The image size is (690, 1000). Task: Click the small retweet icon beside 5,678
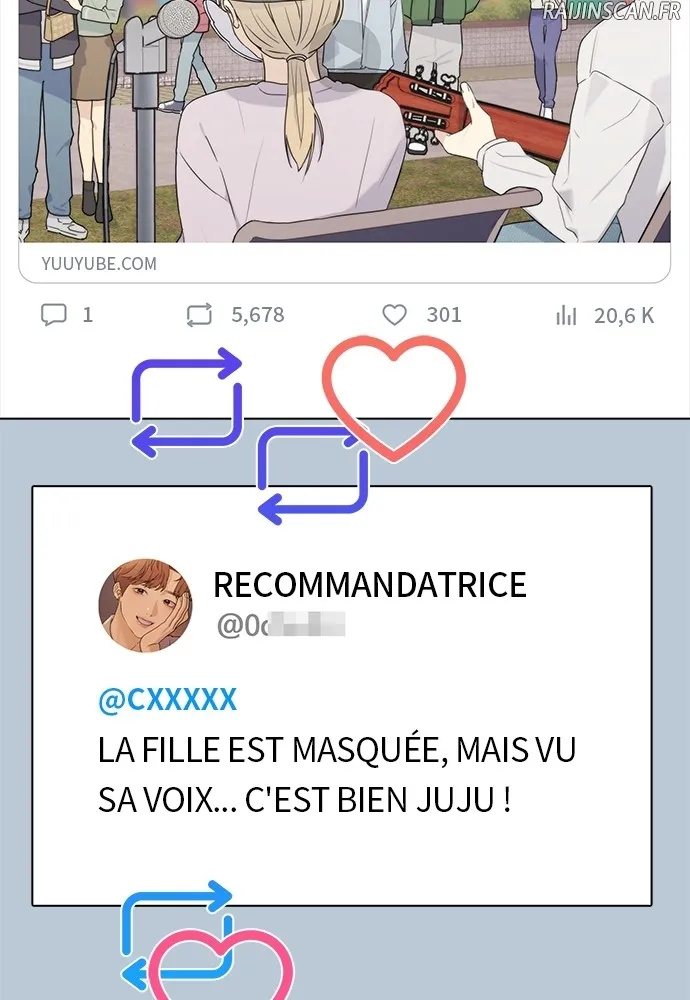click(199, 315)
